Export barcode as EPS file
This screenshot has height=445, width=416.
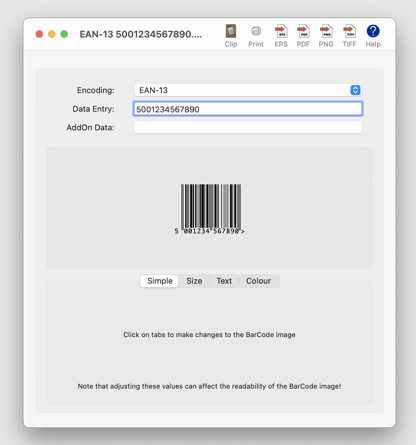[x=281, y=36]
